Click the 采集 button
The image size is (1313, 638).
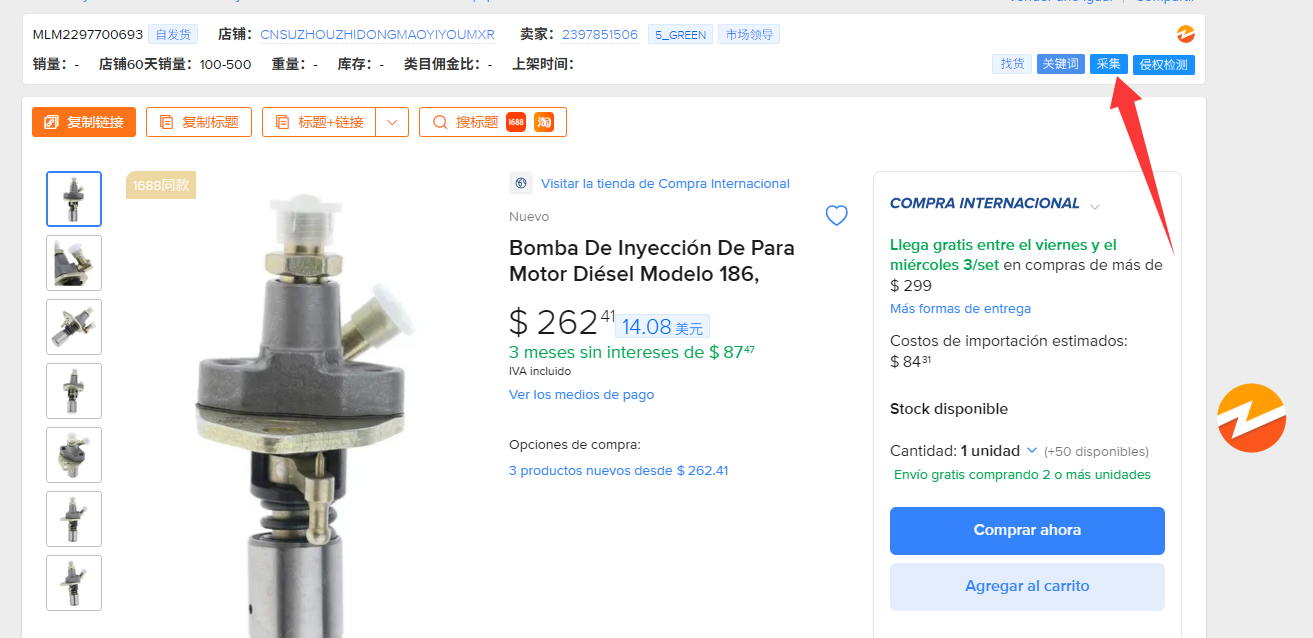pos(1108,64)
